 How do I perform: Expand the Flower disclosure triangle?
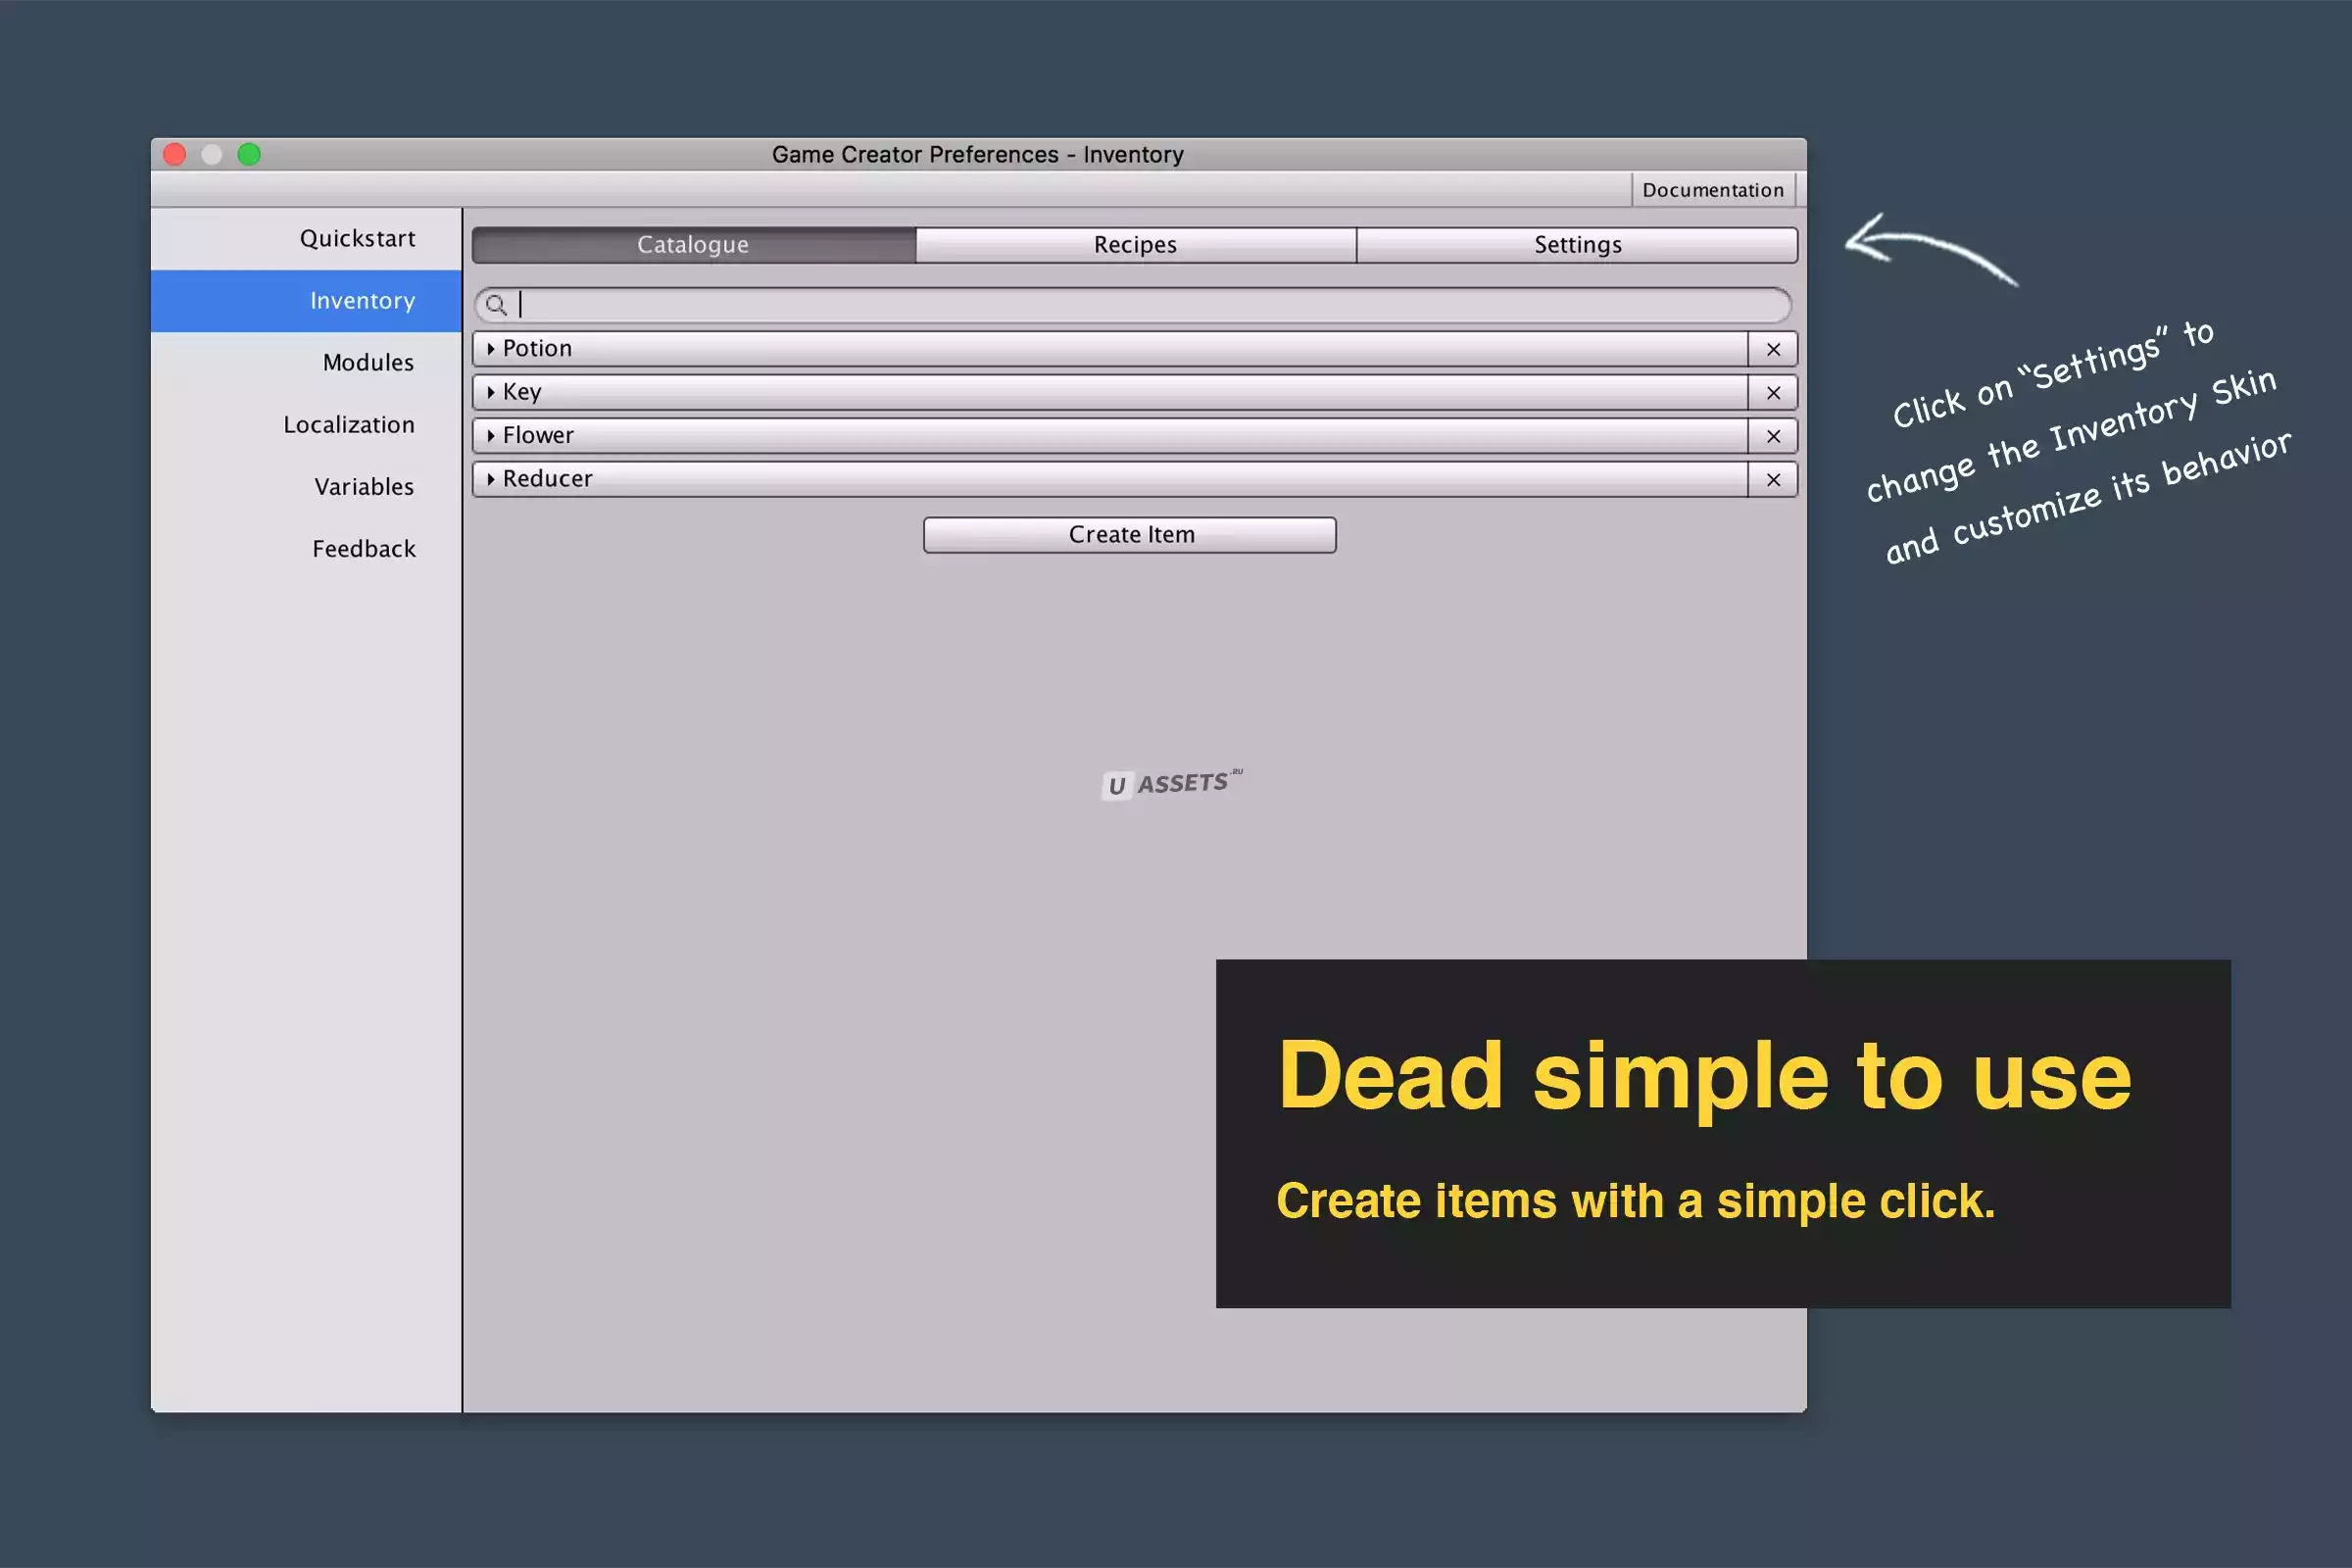coord(490,436)
